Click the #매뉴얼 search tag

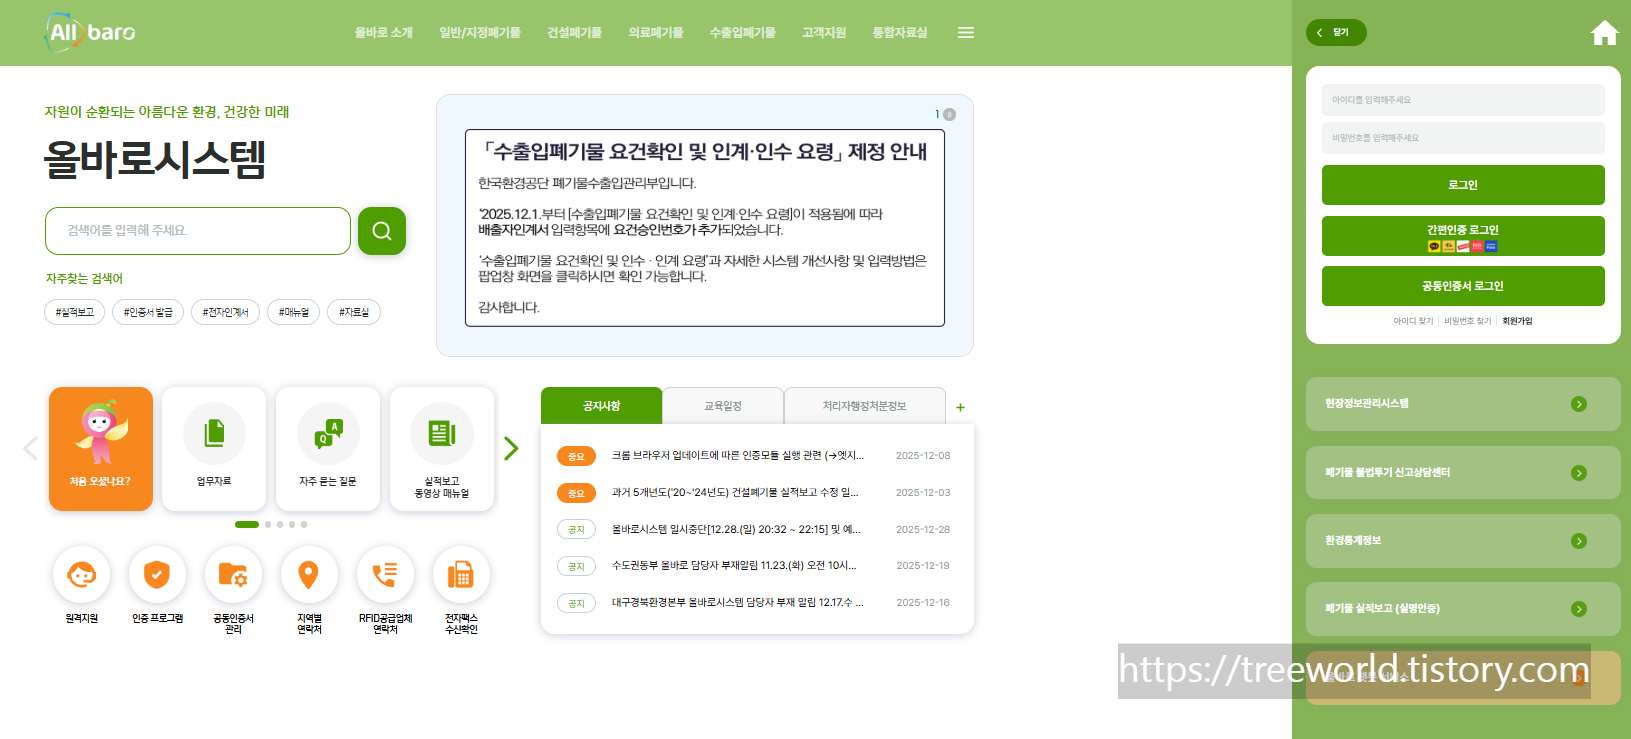click(294, 312)
